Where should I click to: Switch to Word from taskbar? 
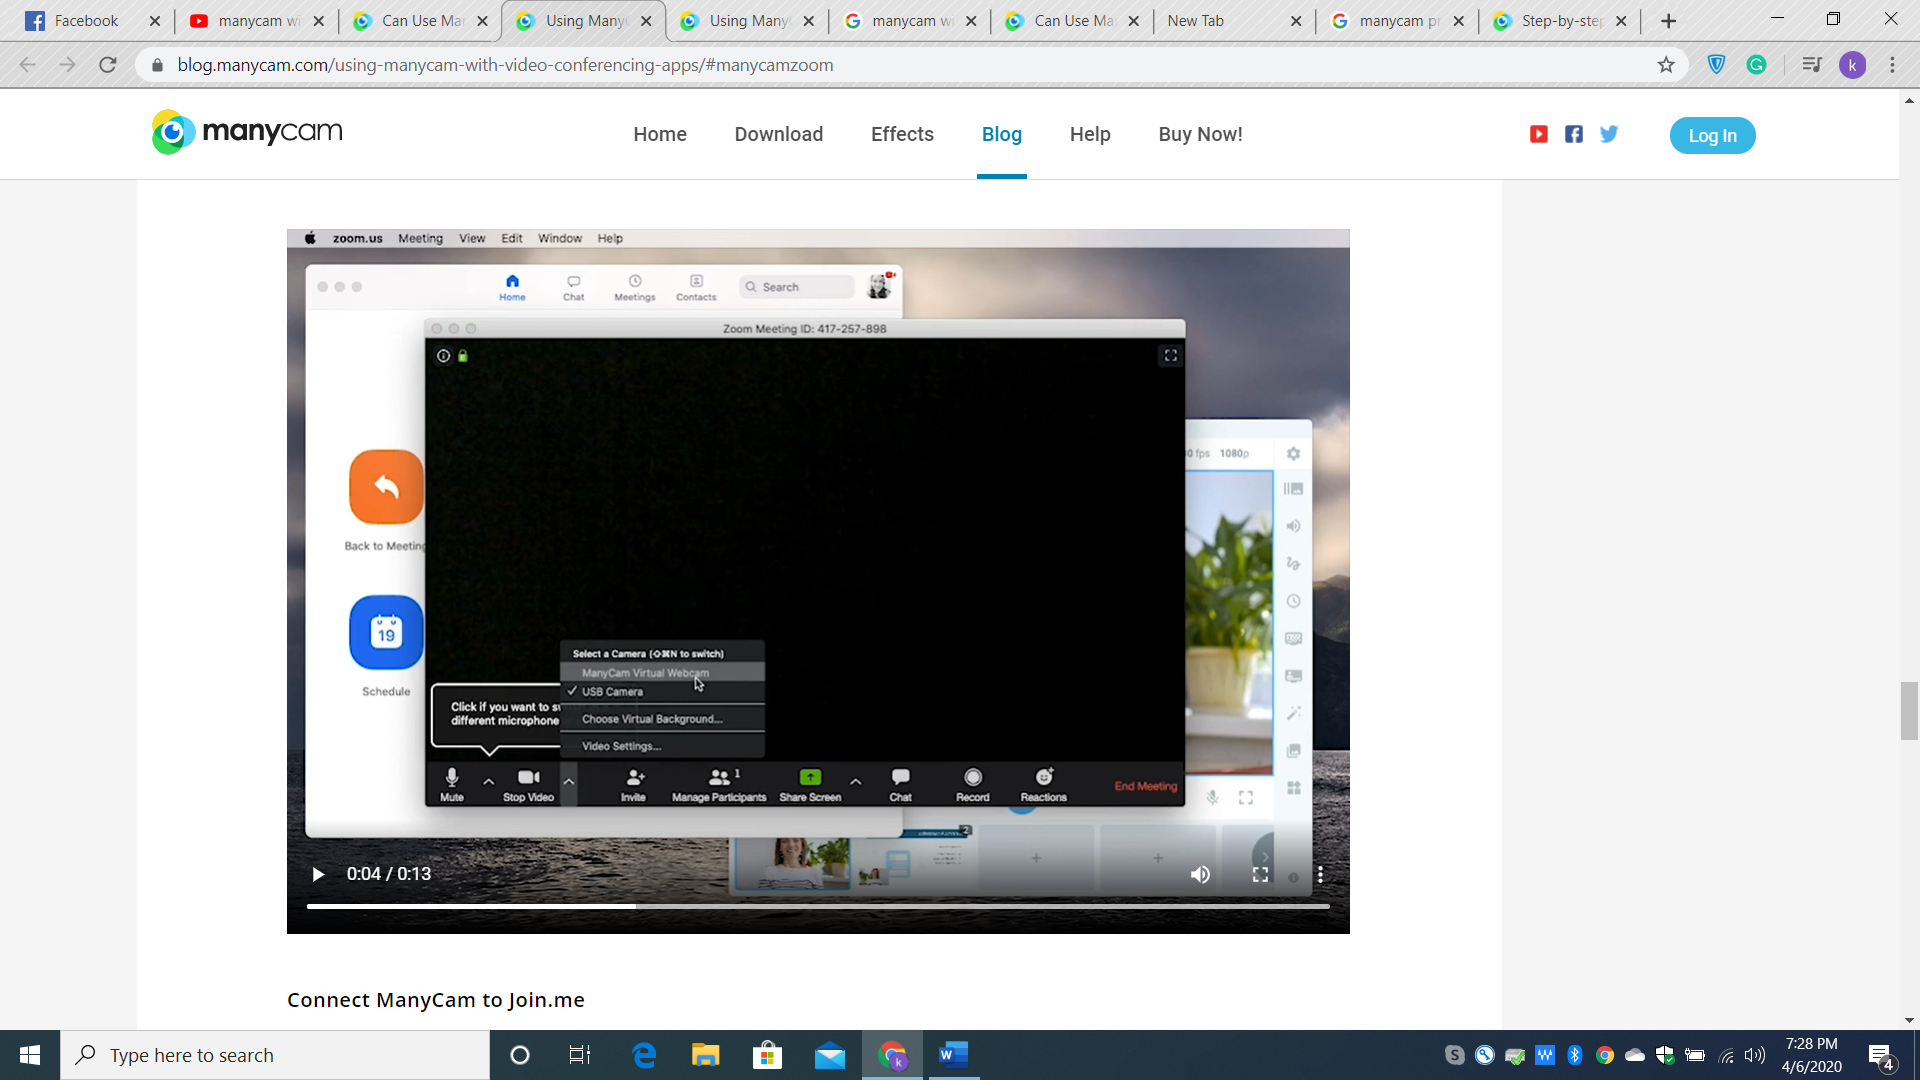click(953, 1055)
